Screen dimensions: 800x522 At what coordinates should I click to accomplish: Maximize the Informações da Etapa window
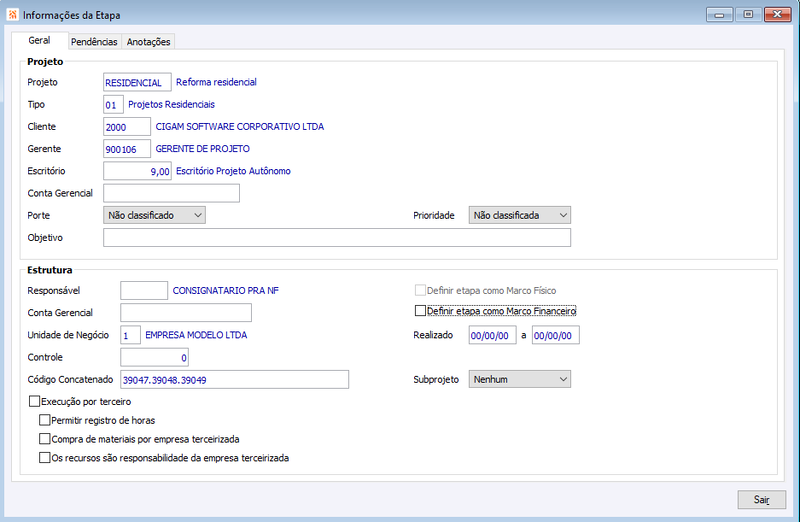point(748,15)
